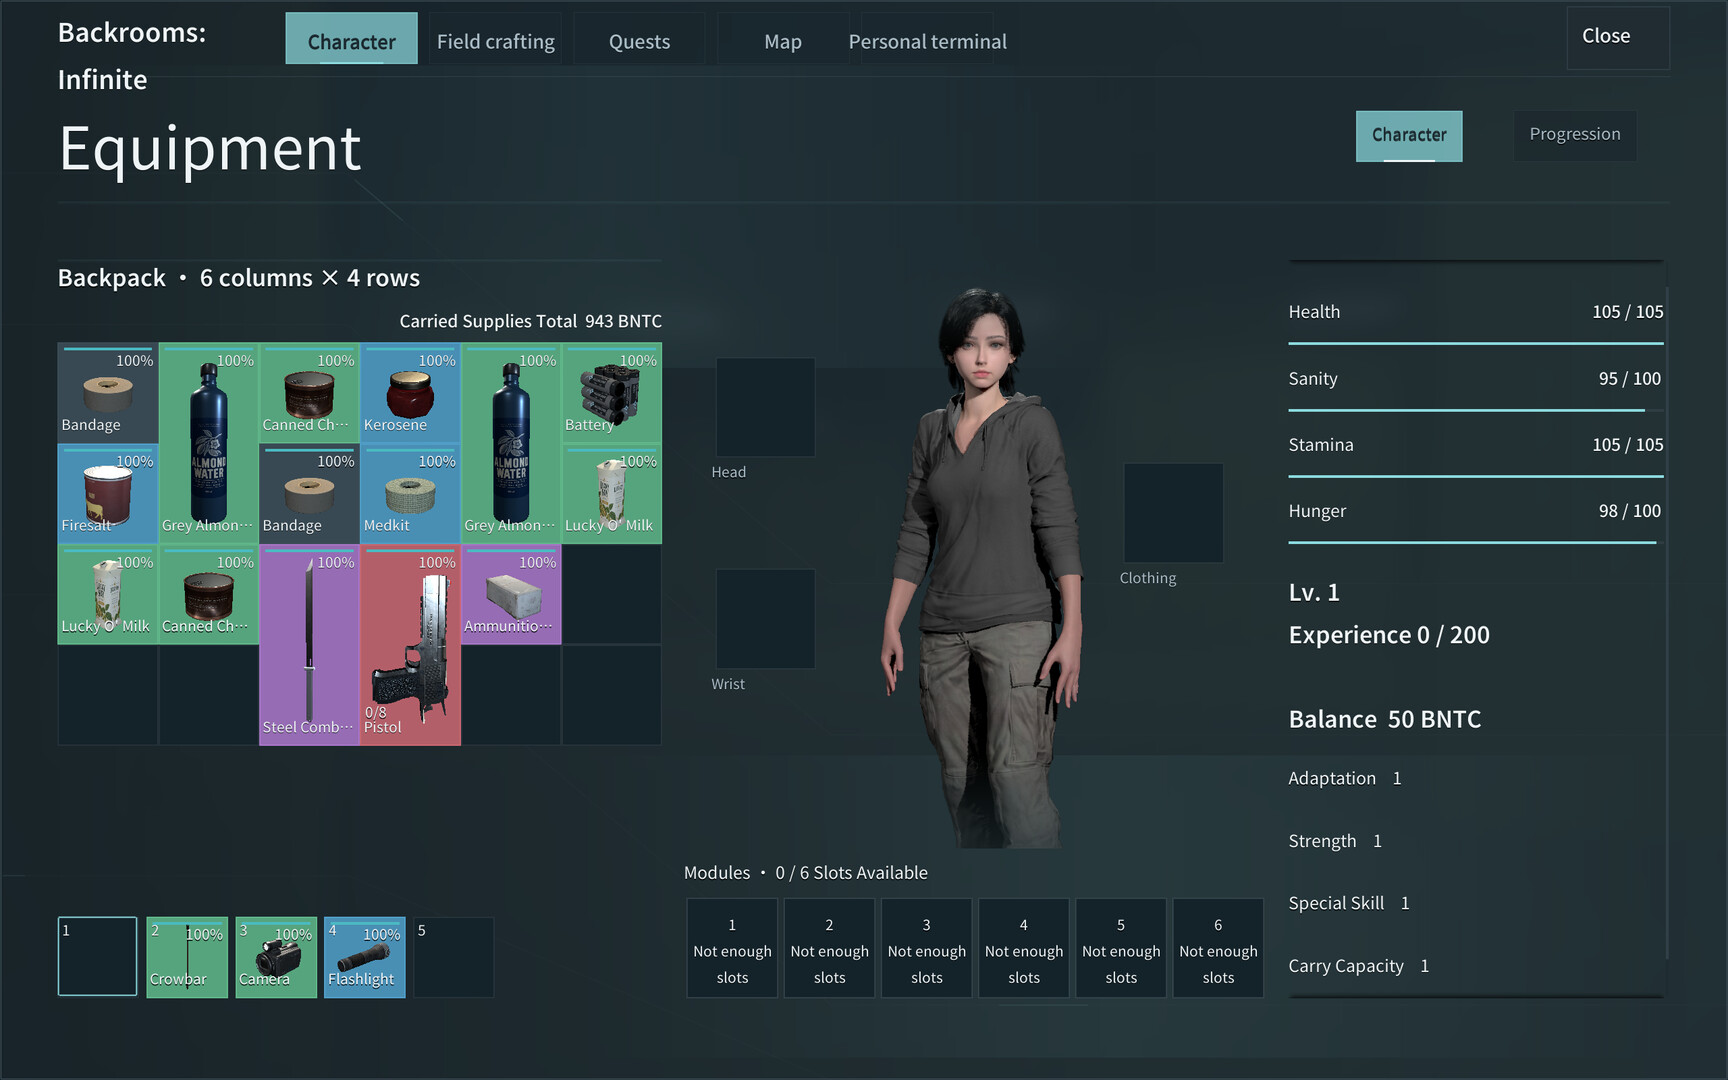The width and height of the screenshot is (1728, 1080).
Task: Click Carried Supplies Total 943 BNTC
Action: pos(530,321)
